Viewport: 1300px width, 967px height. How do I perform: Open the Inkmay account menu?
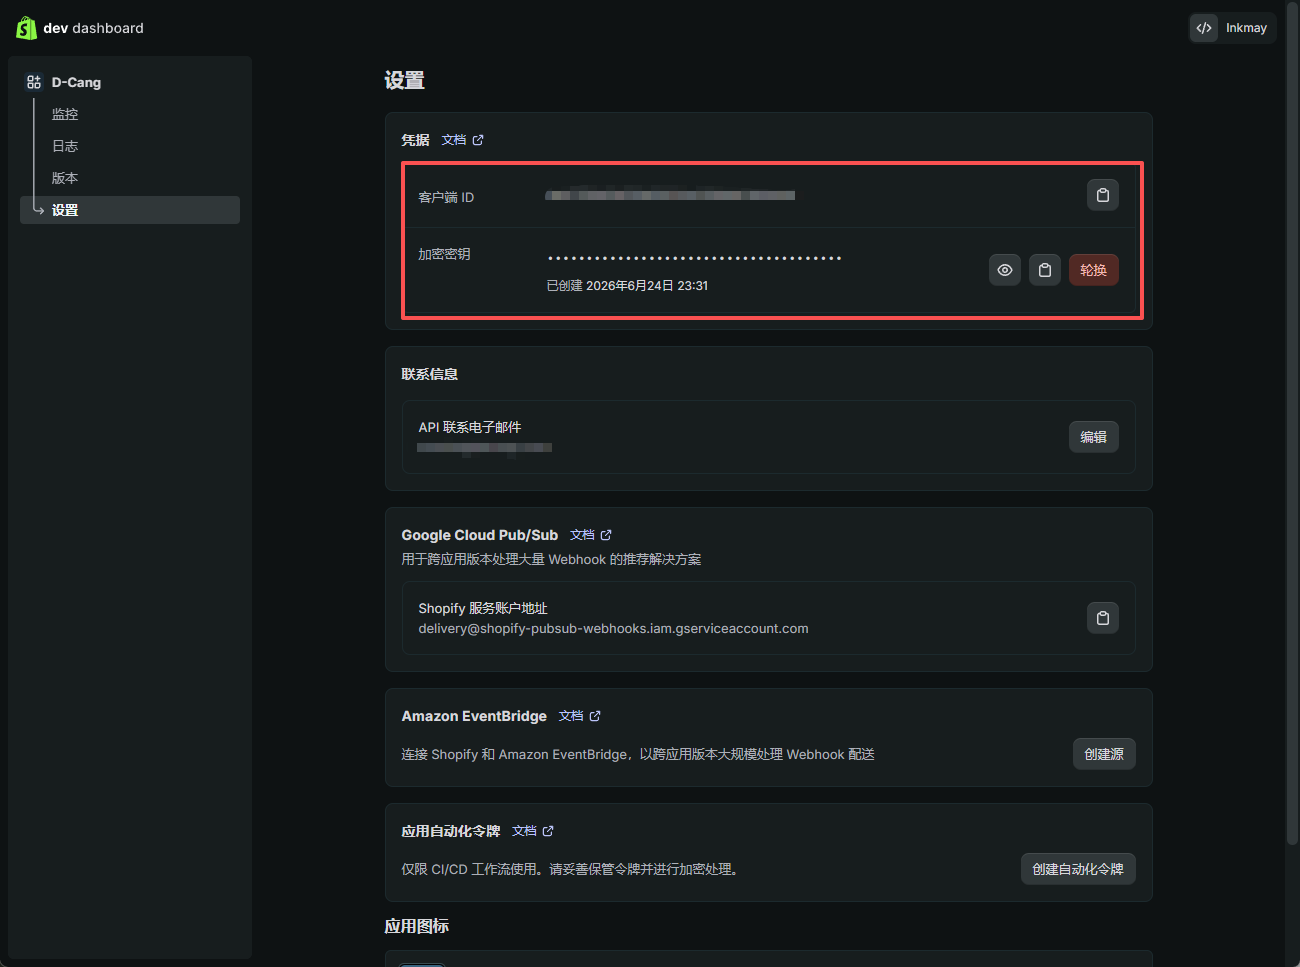[x=1232, y=28]
